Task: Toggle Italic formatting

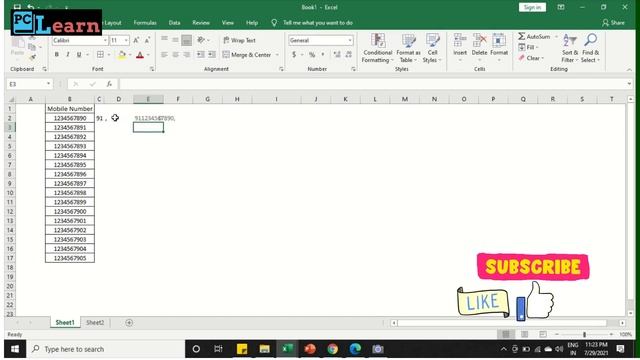Action: (x=68, y=54)
